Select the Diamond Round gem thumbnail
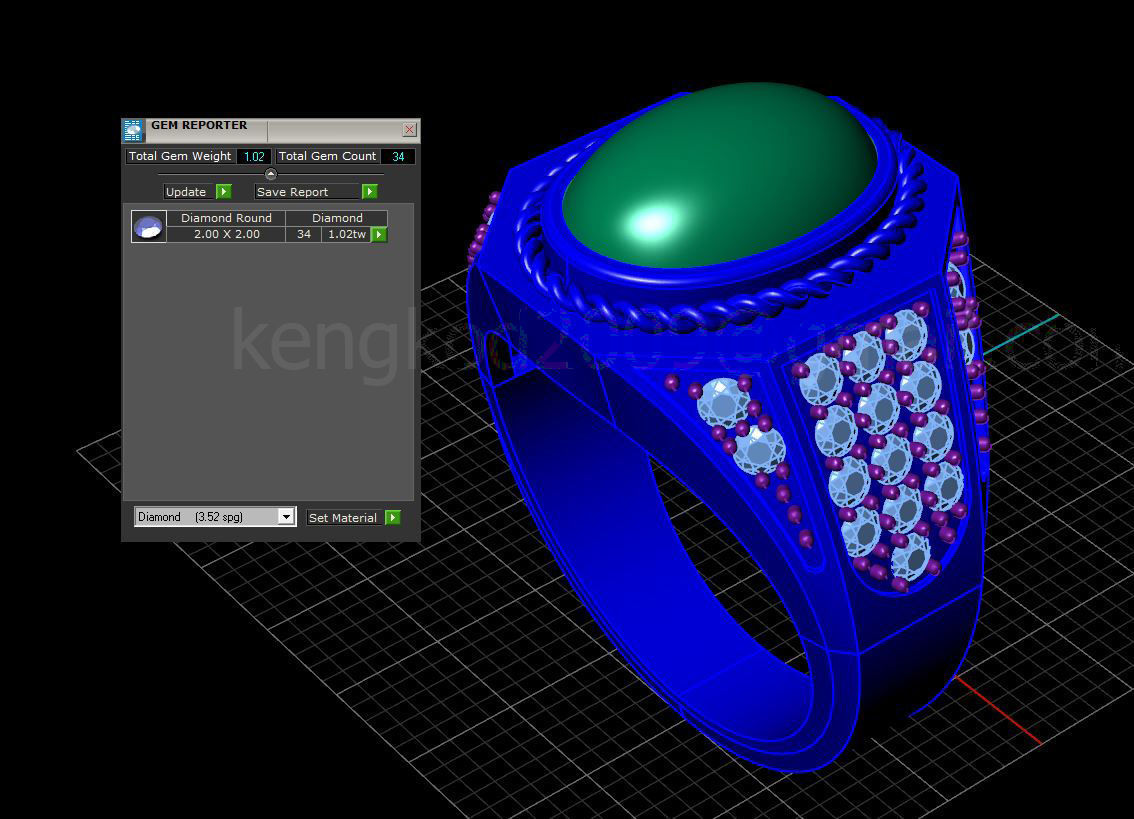 (x=149, y=227)
